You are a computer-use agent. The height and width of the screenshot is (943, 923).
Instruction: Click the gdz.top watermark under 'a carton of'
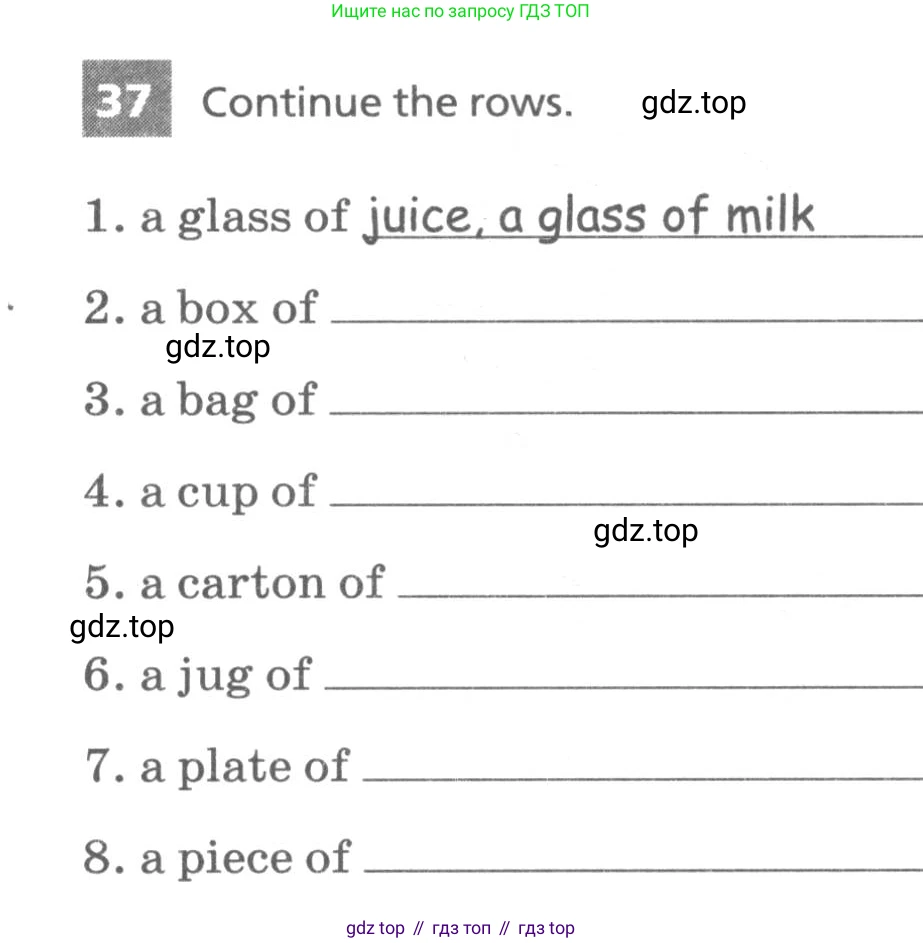122,627
